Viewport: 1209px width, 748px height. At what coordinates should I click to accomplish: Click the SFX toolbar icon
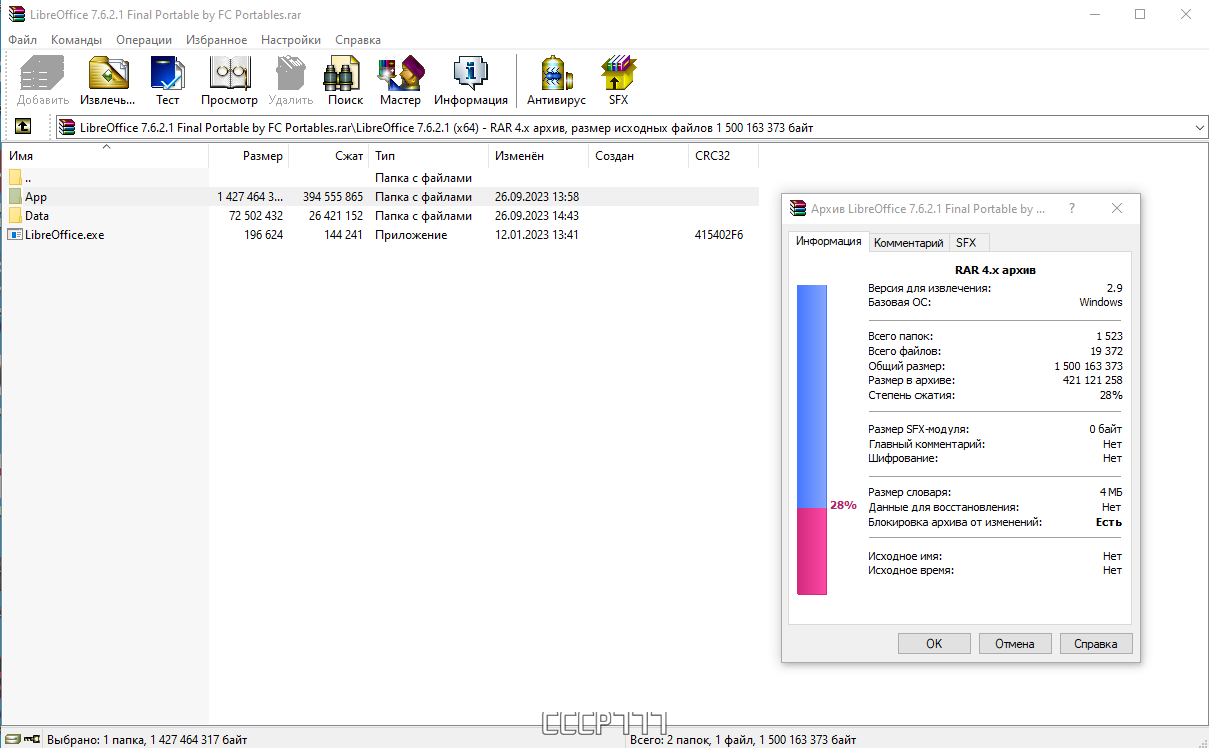click(618, 80)
